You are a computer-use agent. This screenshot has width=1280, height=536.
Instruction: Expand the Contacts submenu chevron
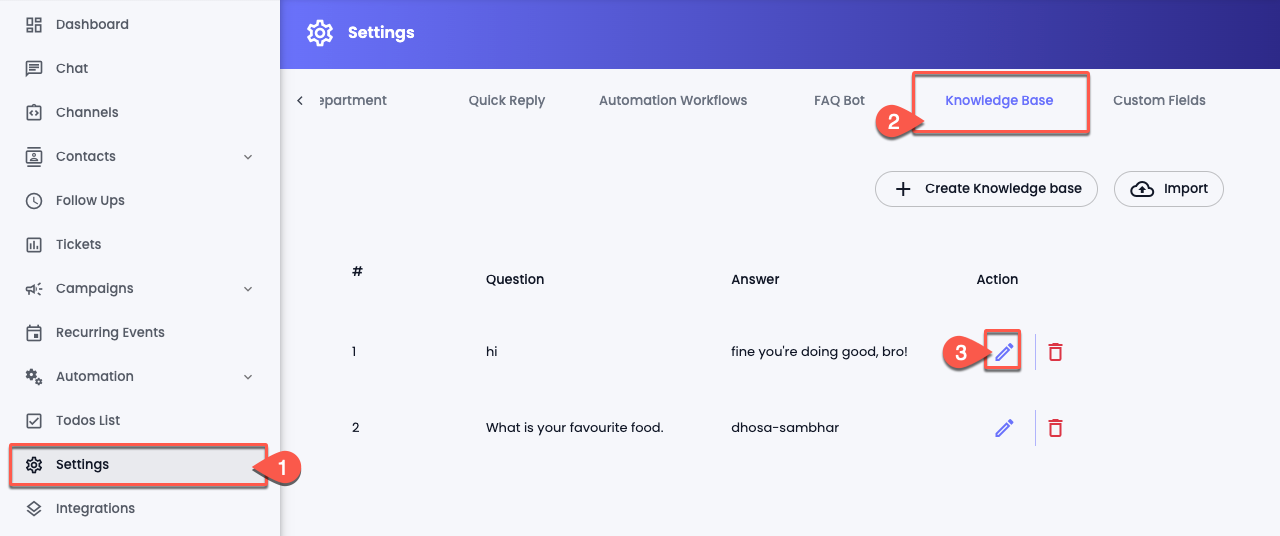(x=248, y=157)
